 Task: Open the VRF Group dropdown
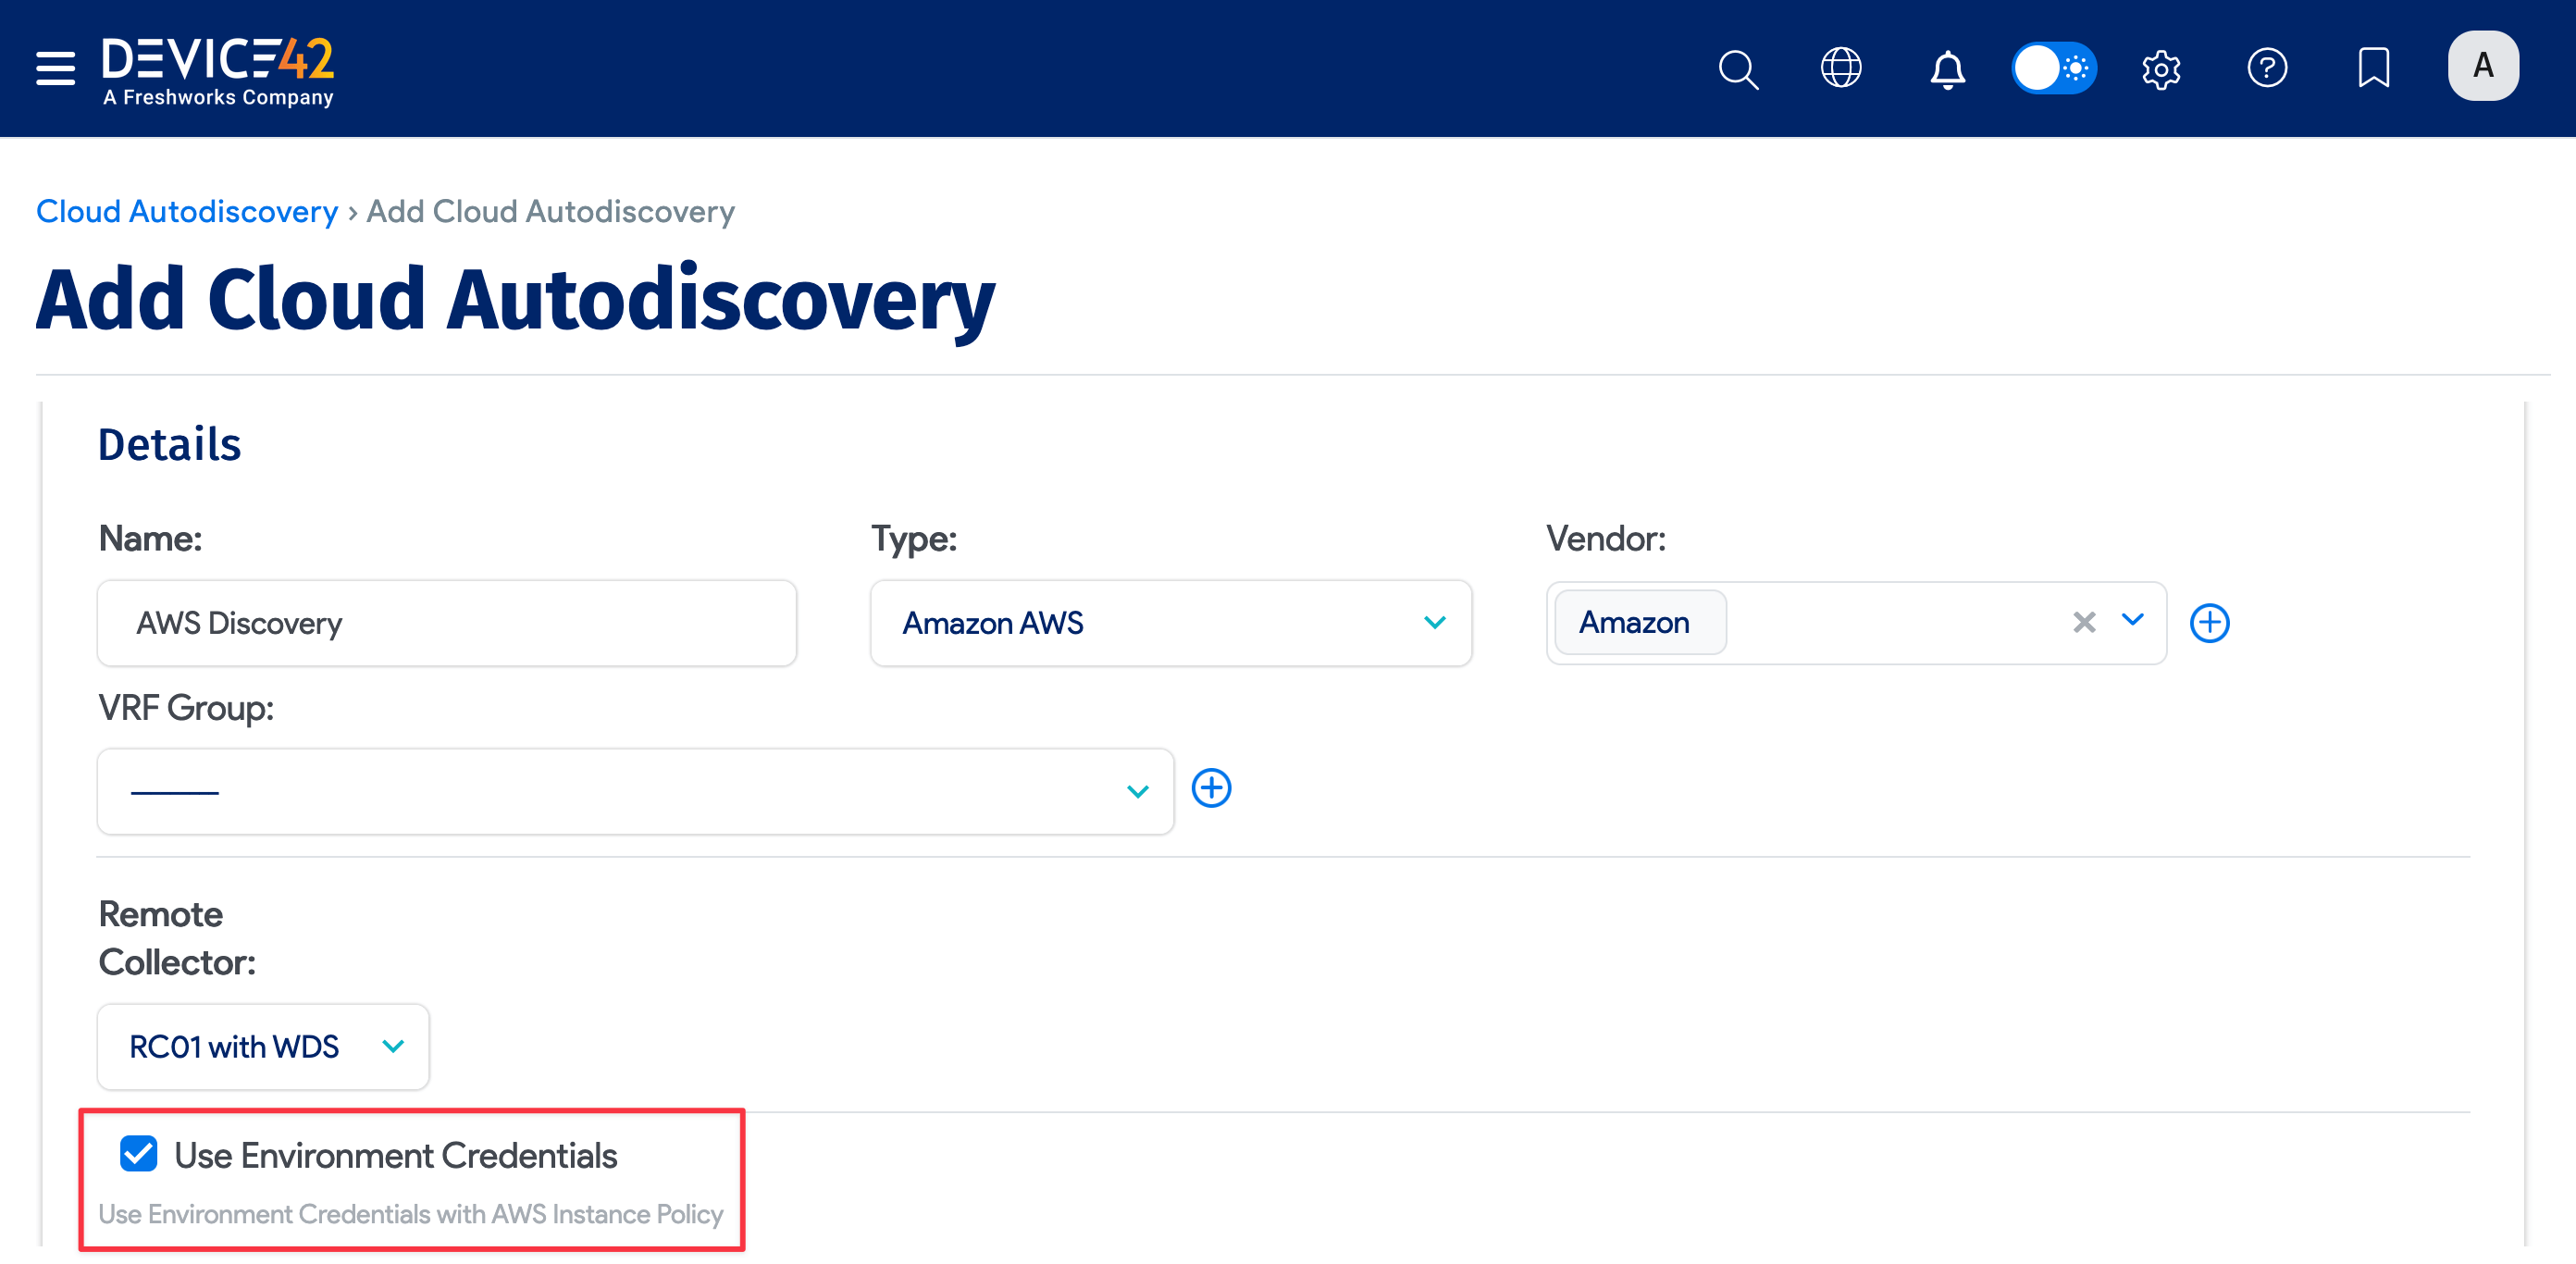(x=635, y=791)
